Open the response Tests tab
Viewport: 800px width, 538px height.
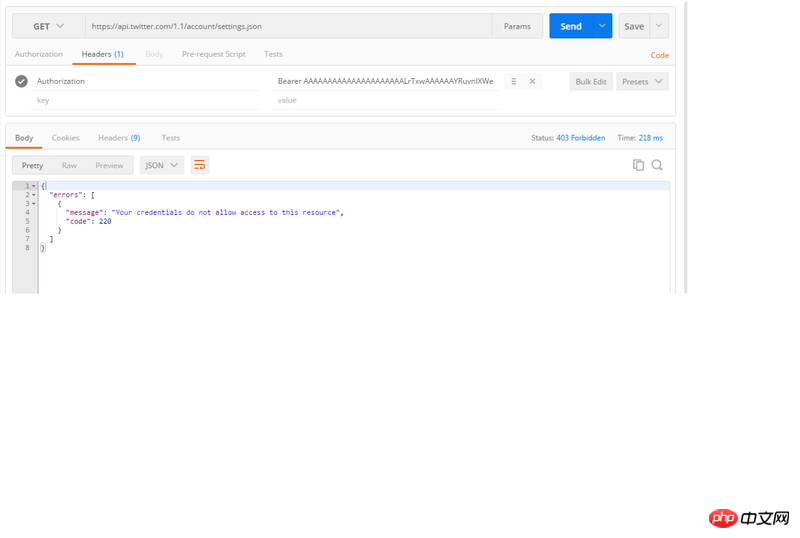171,138
